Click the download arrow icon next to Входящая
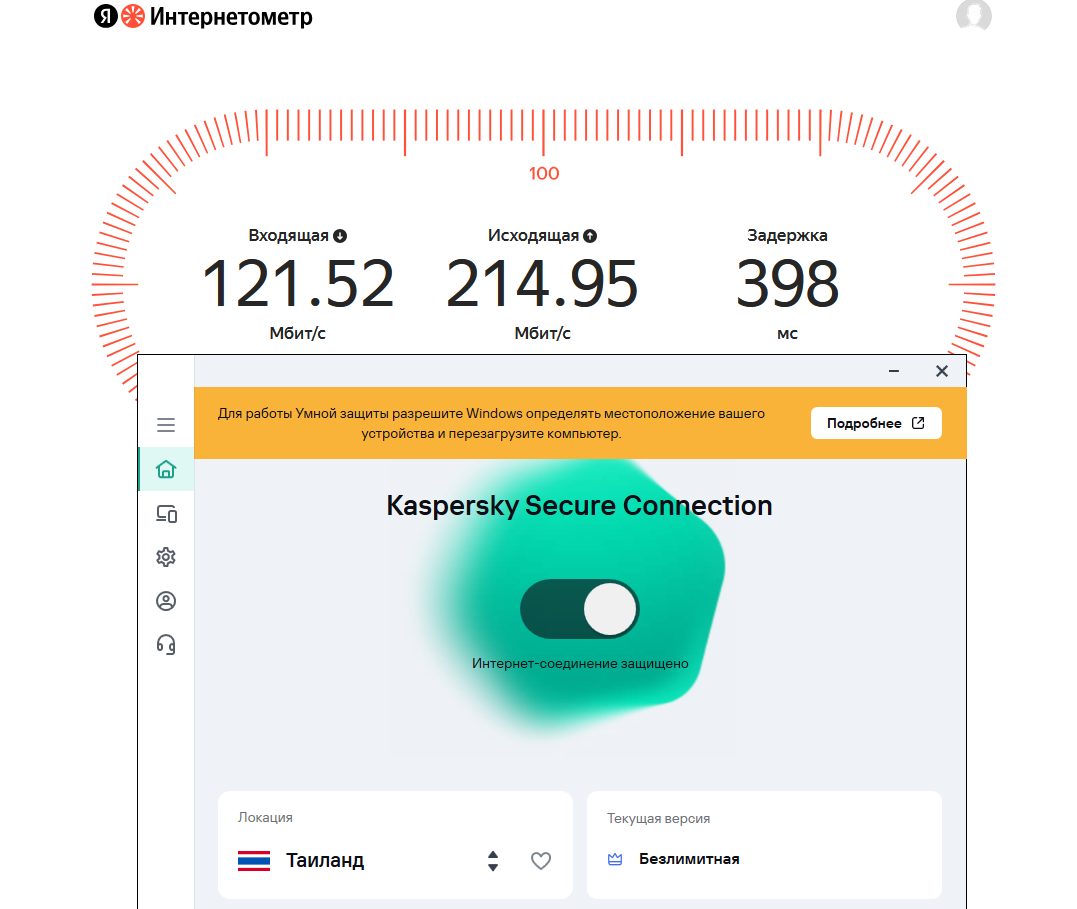 (x=340, y=236)
